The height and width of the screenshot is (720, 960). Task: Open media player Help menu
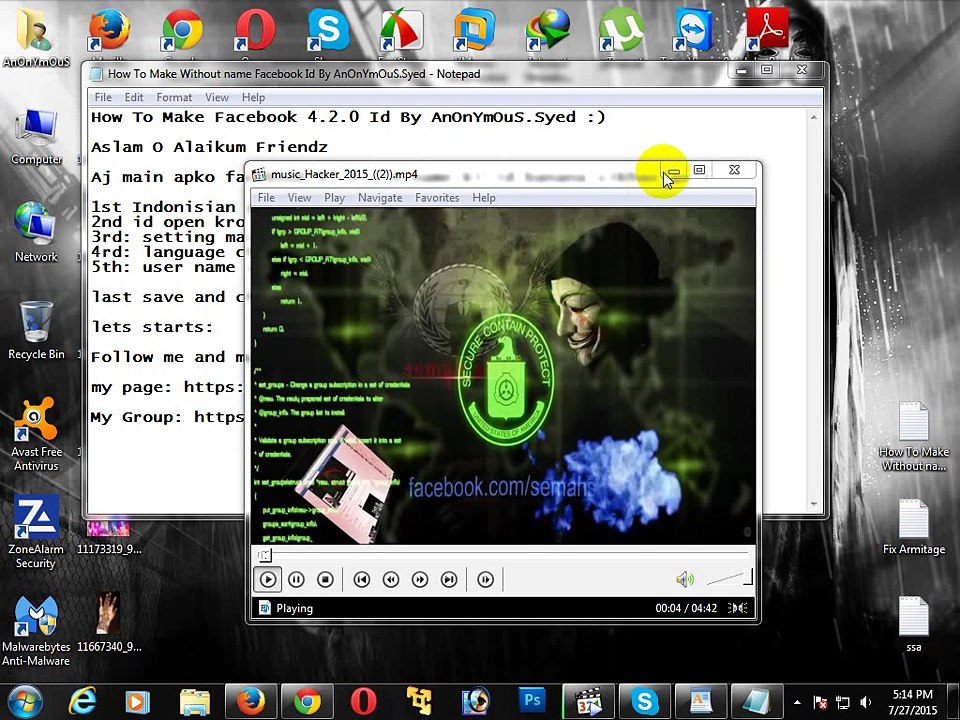click(x=484, y=198)
